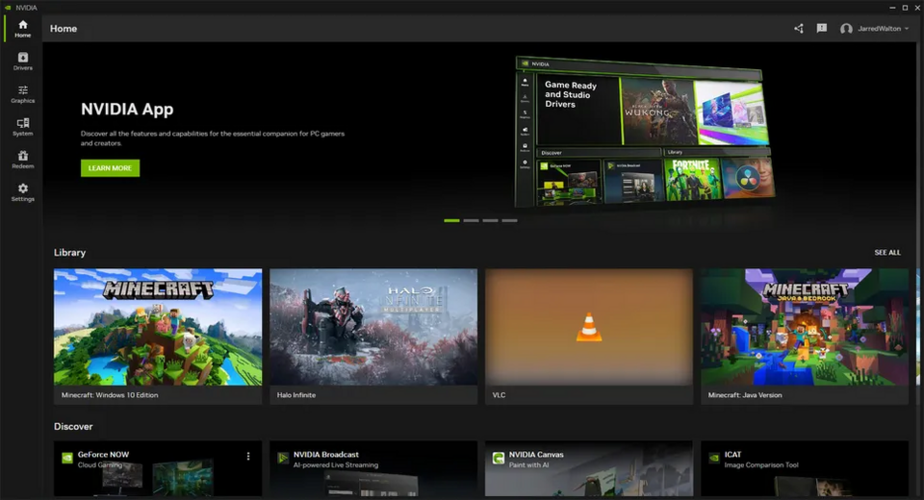Image resolution: width=924 pixels, height=500 pixels.
Task: Open Settings gear in sidebar
Action: (22, 192)
